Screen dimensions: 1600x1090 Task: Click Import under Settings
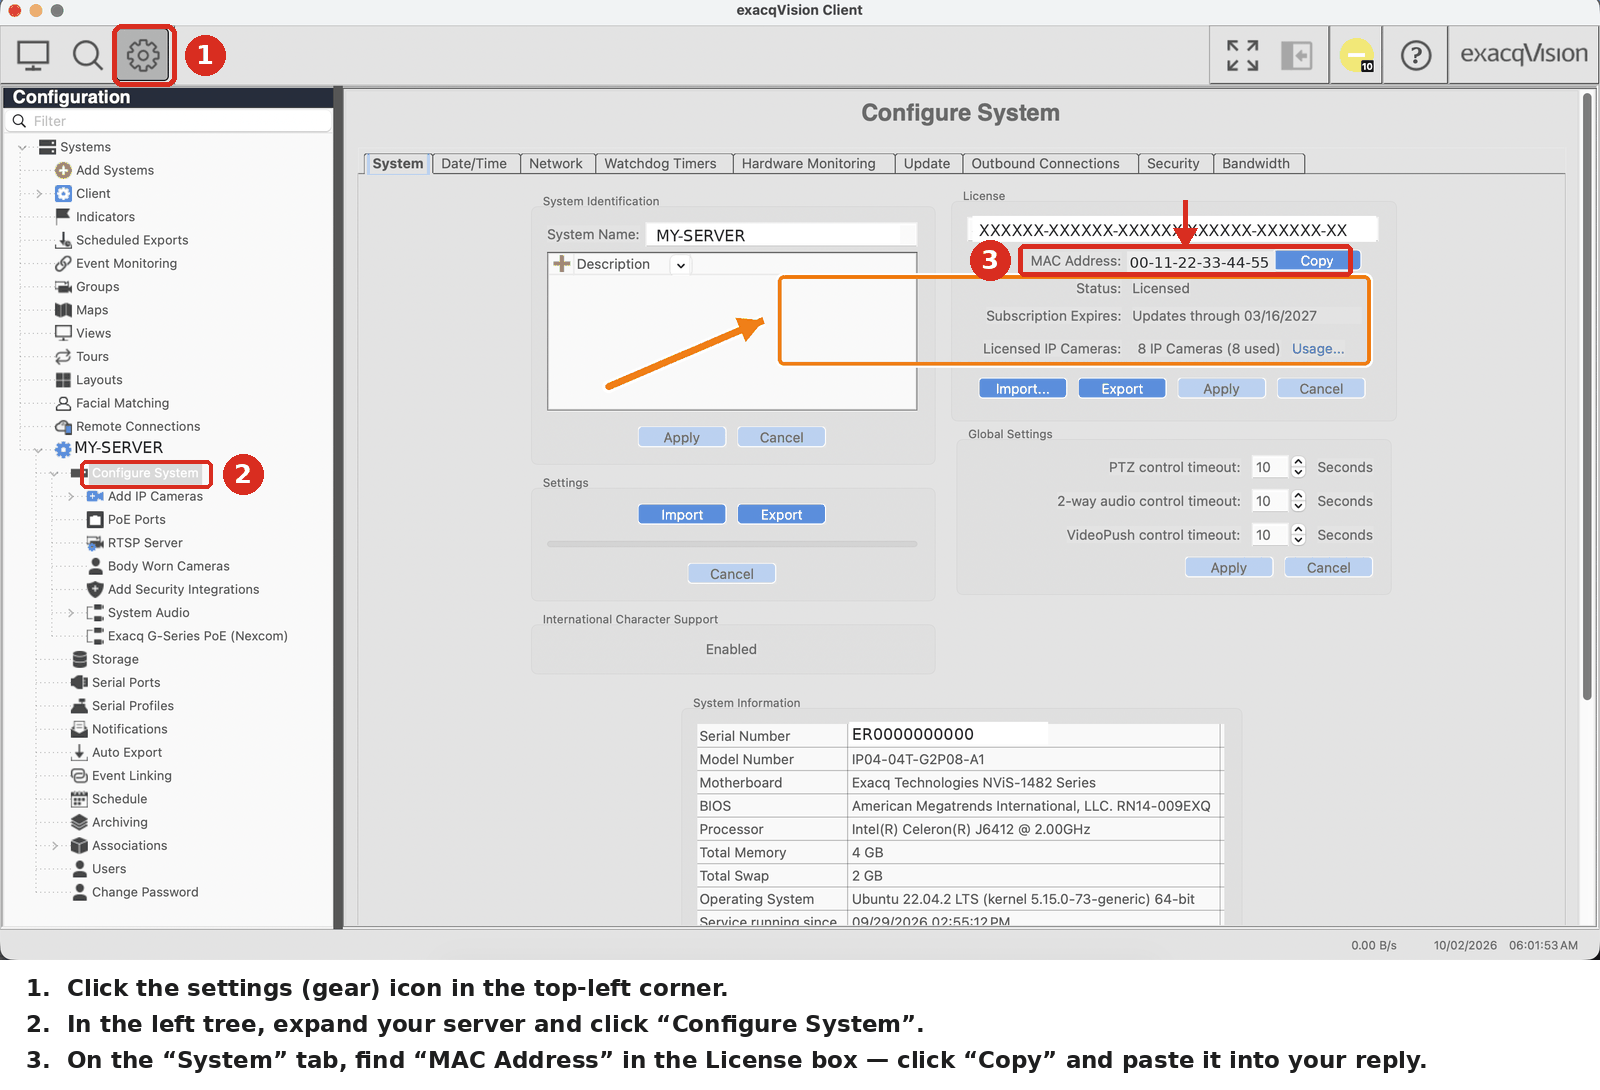(x=682, y=515)
